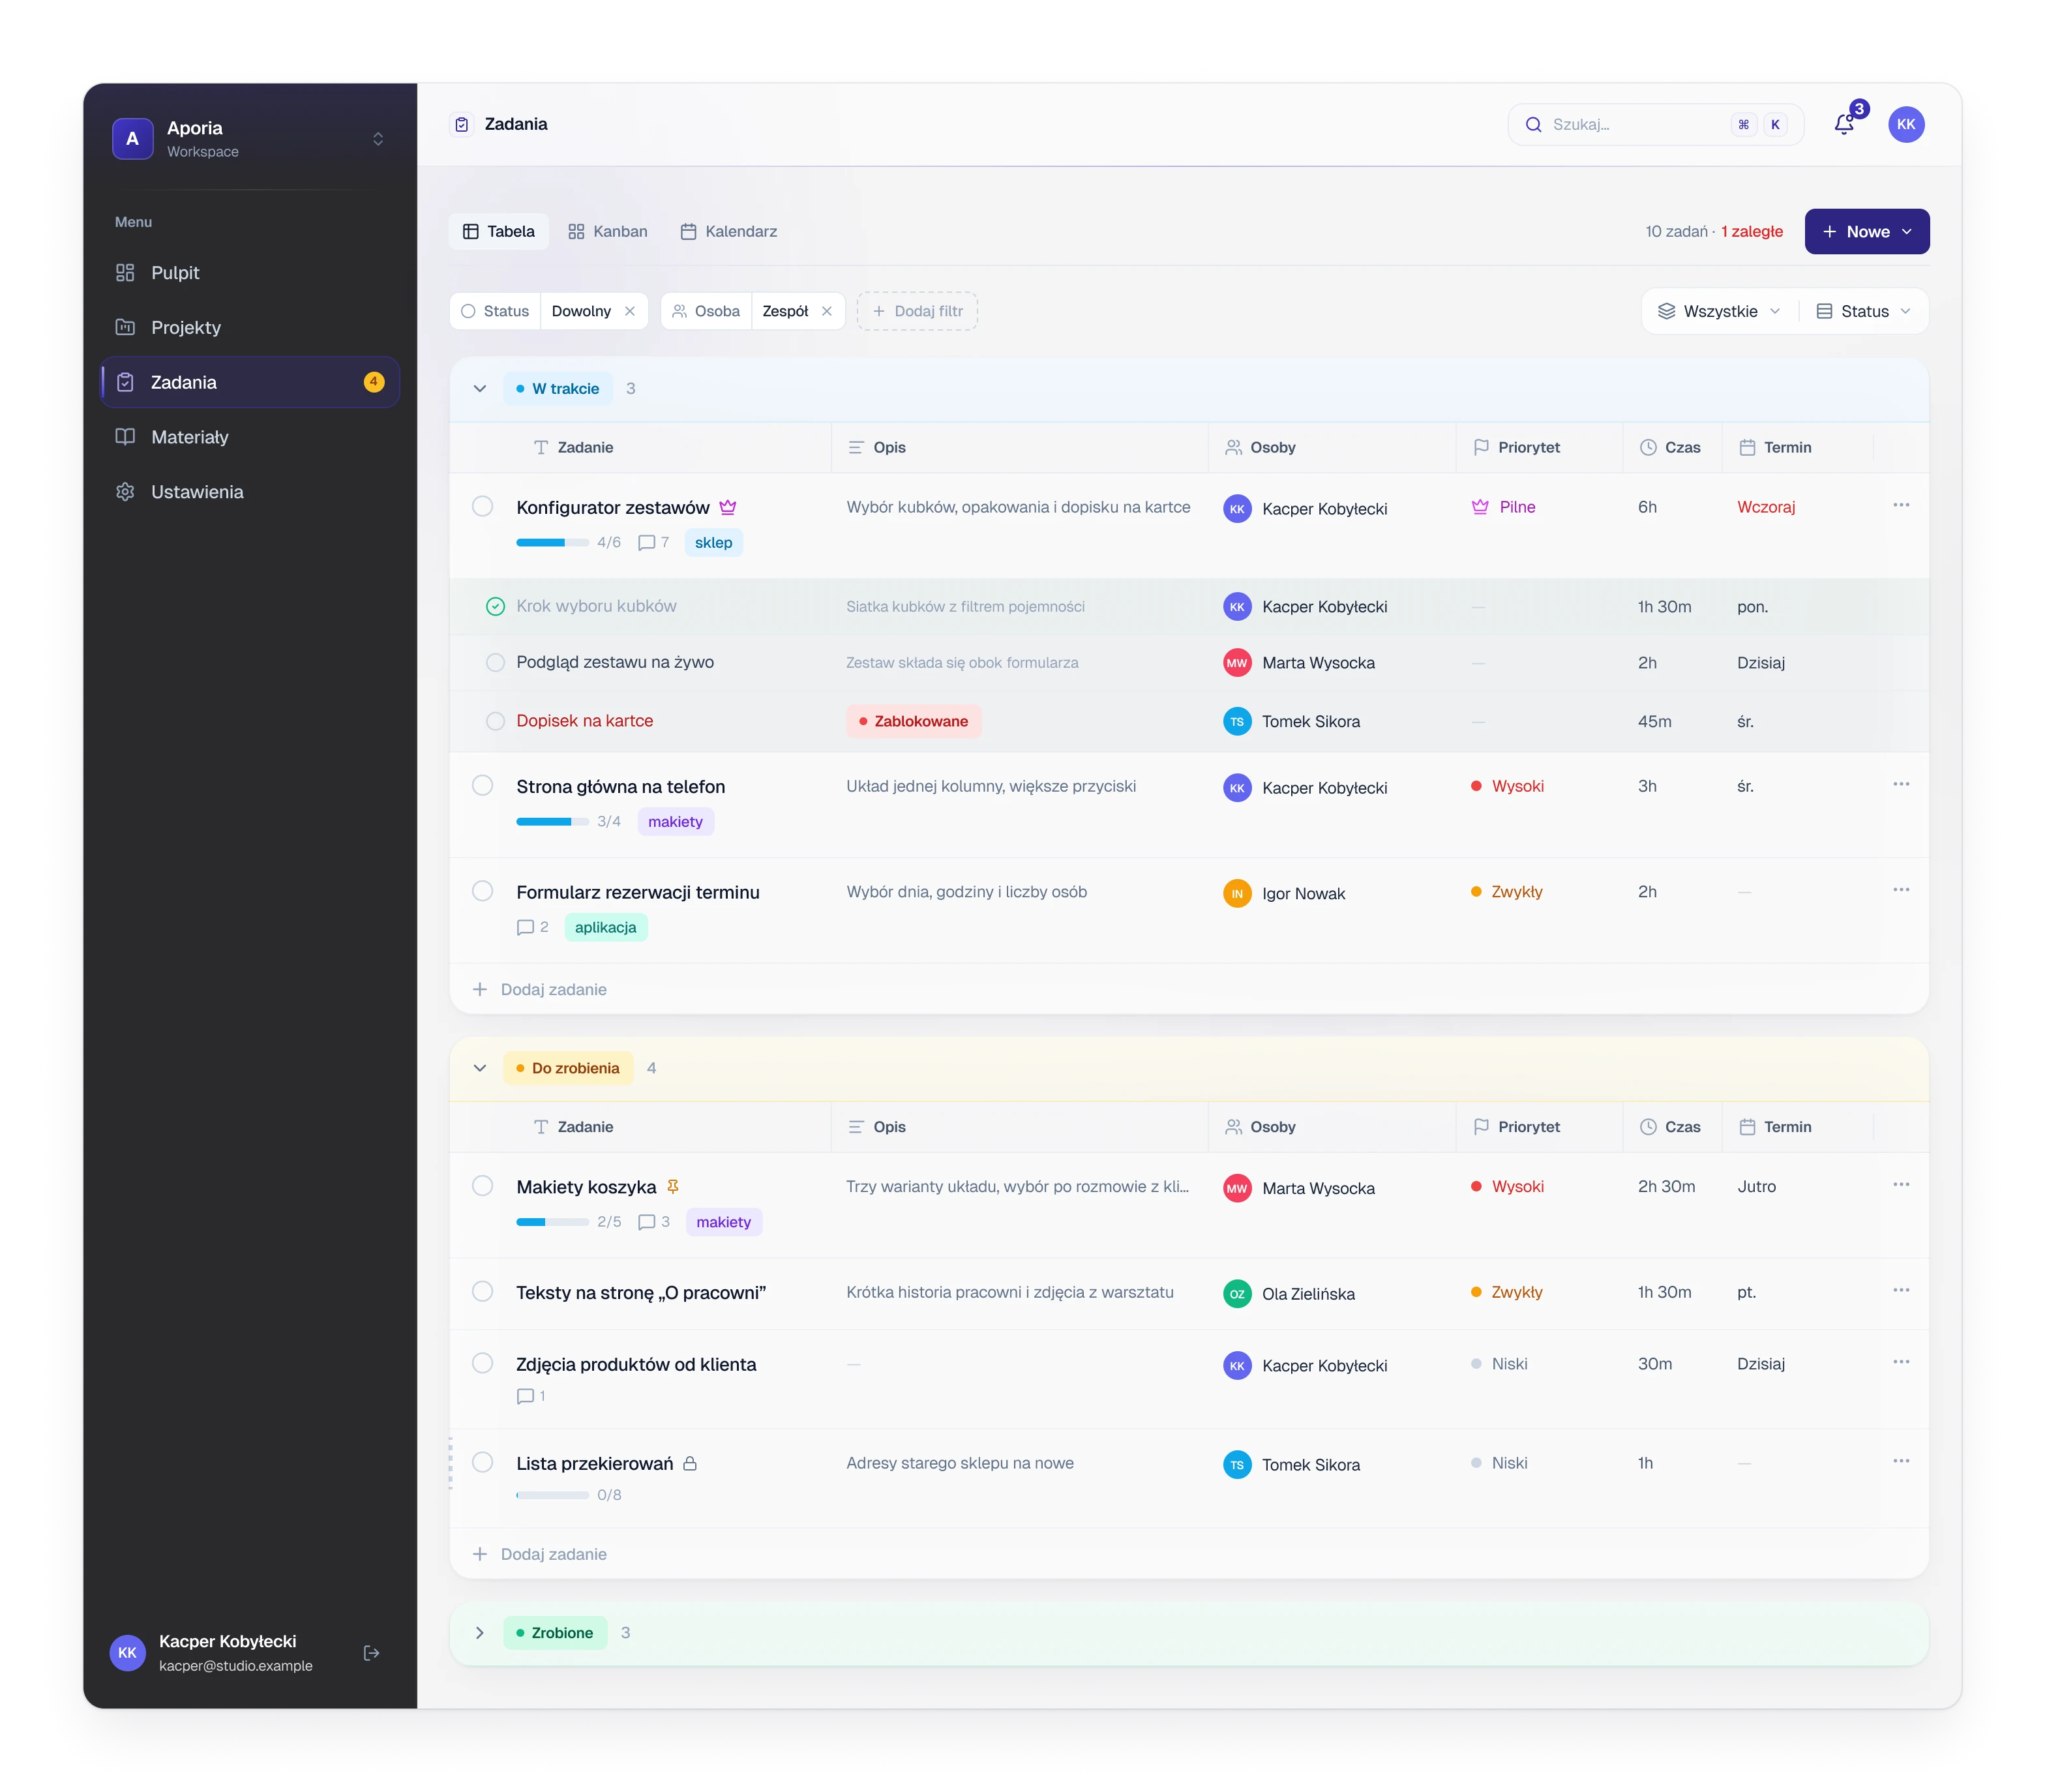
Task: Remove the Osoba Zespół filter
Action: [x=827, y=311]
